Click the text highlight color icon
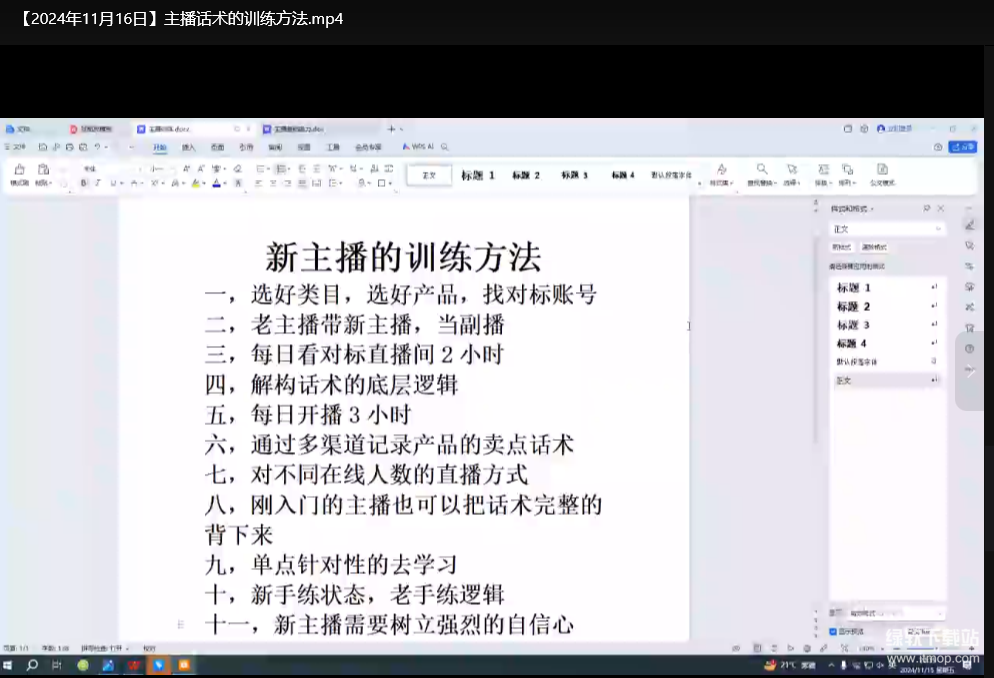The height and width of the screenshot is (678, 994). point(196,184)
